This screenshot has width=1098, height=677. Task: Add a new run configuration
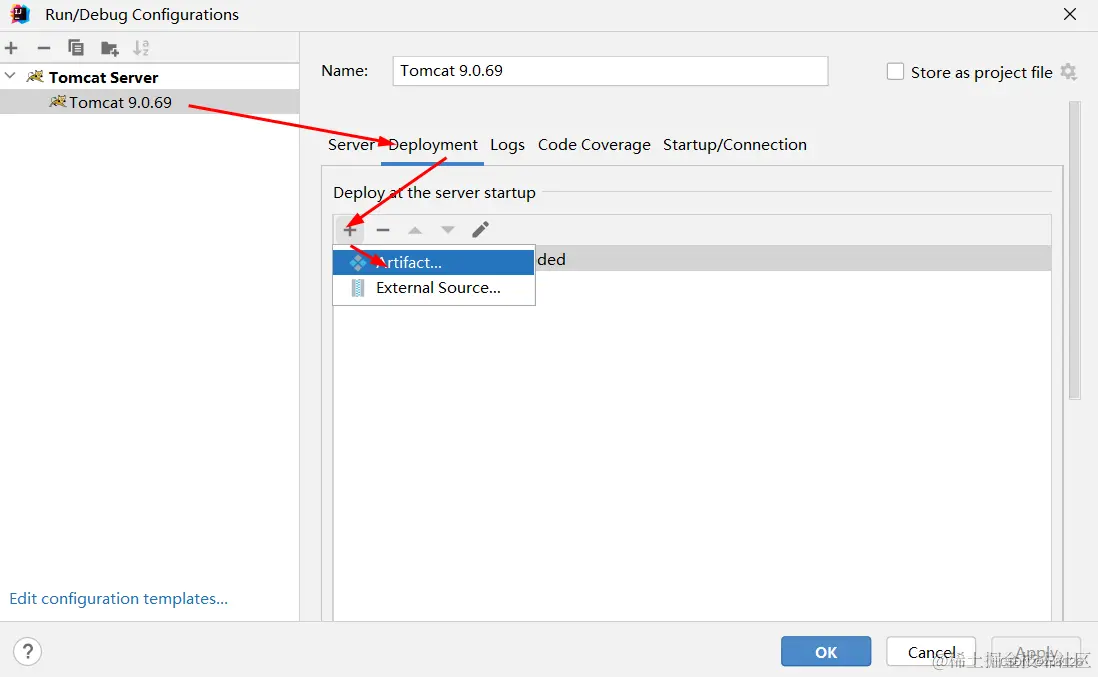(11, 48)
